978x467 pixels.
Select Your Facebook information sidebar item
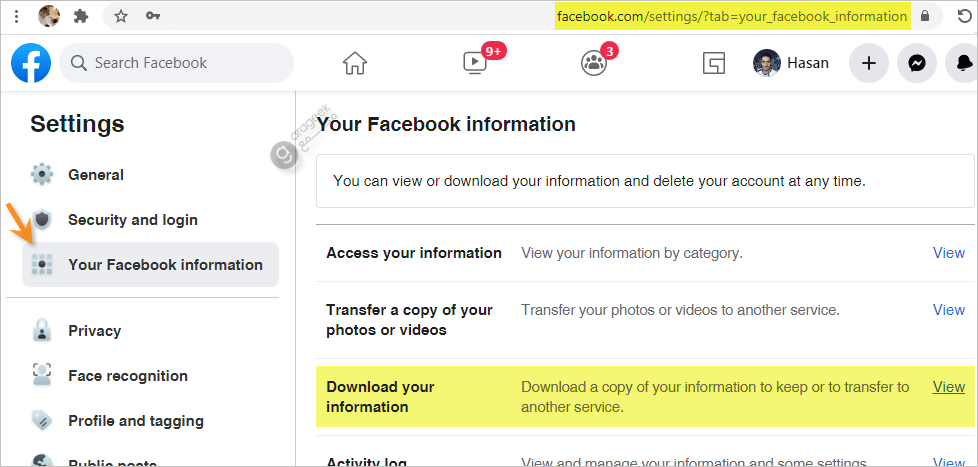click(x=151, y=264)
